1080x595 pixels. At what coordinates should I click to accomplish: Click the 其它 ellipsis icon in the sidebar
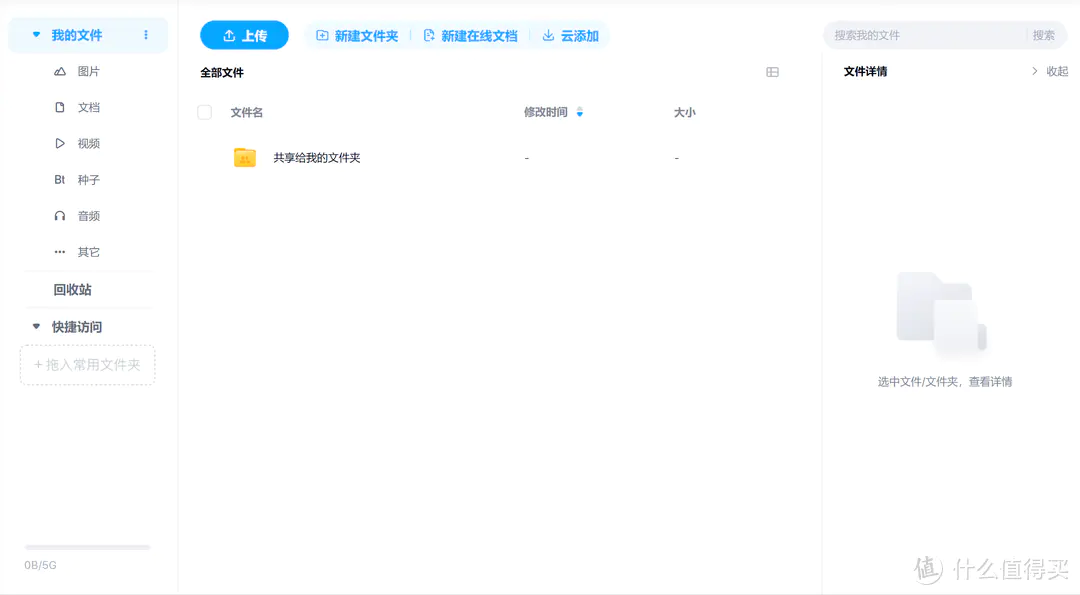click(x=62, y=251)
